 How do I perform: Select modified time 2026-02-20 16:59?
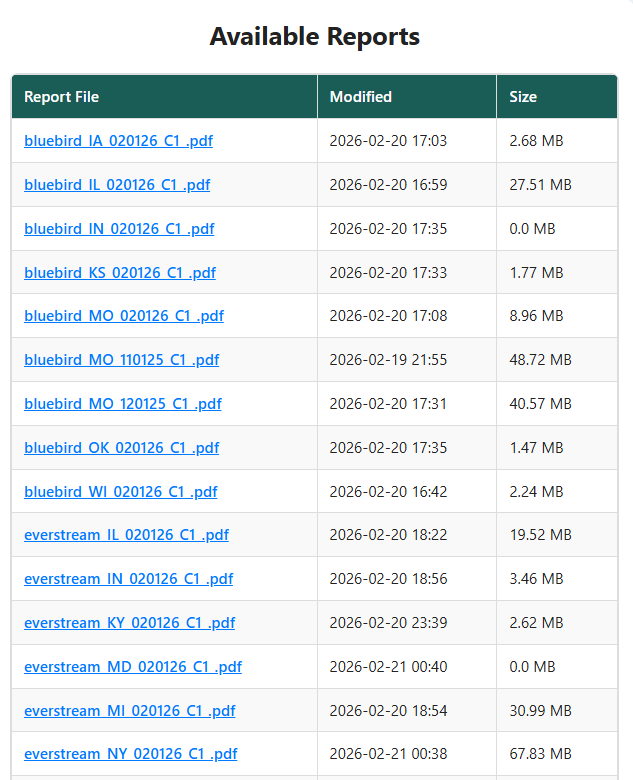(x=388, y=185)
